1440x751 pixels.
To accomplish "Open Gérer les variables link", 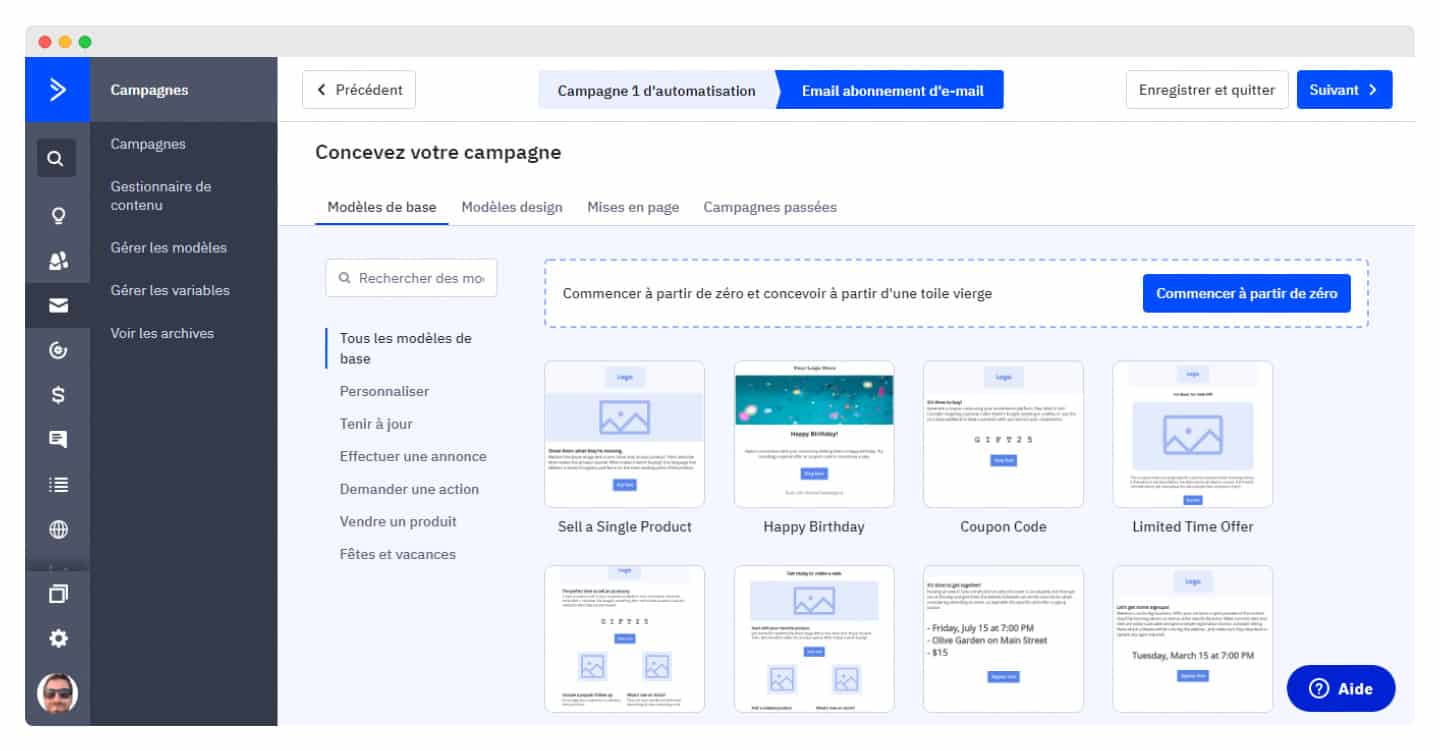I will (x=170, y=290).
